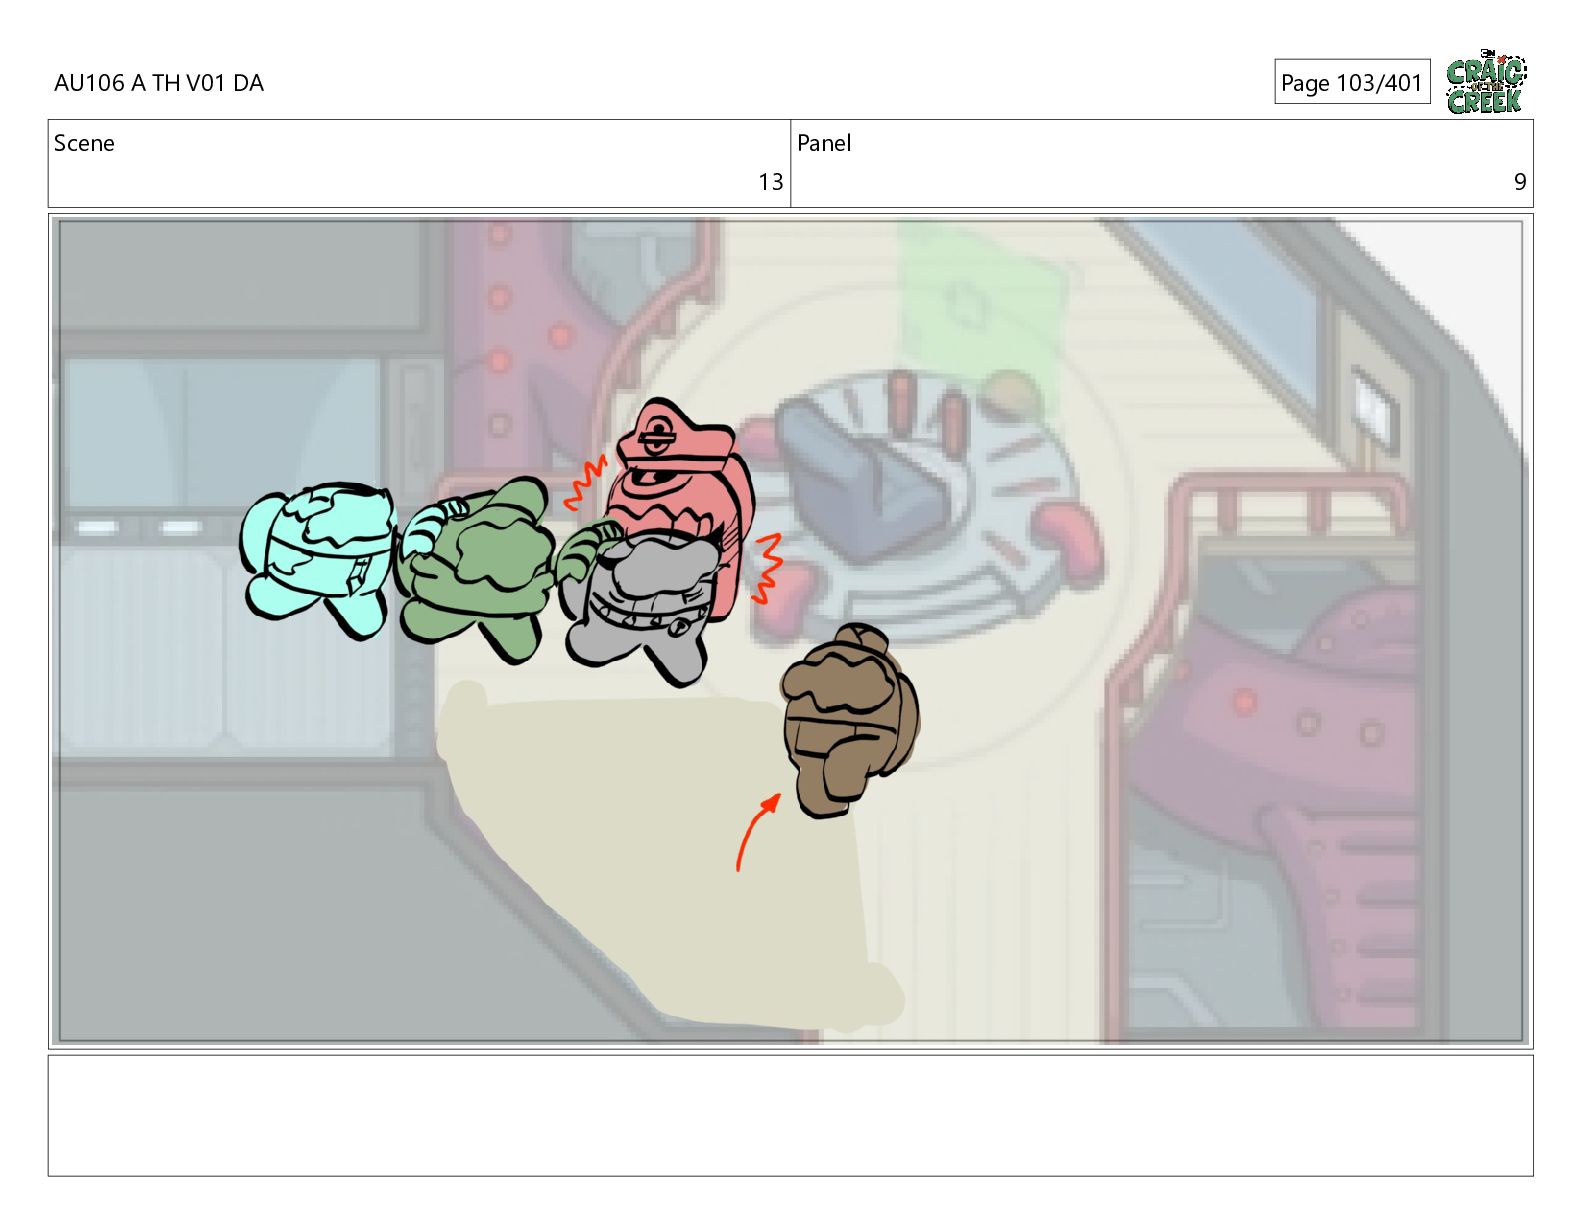Select the 'Page 103/401' box
This screenshot has width=1584, height=1224.
pyautogui.click(x=1352, y=82)
